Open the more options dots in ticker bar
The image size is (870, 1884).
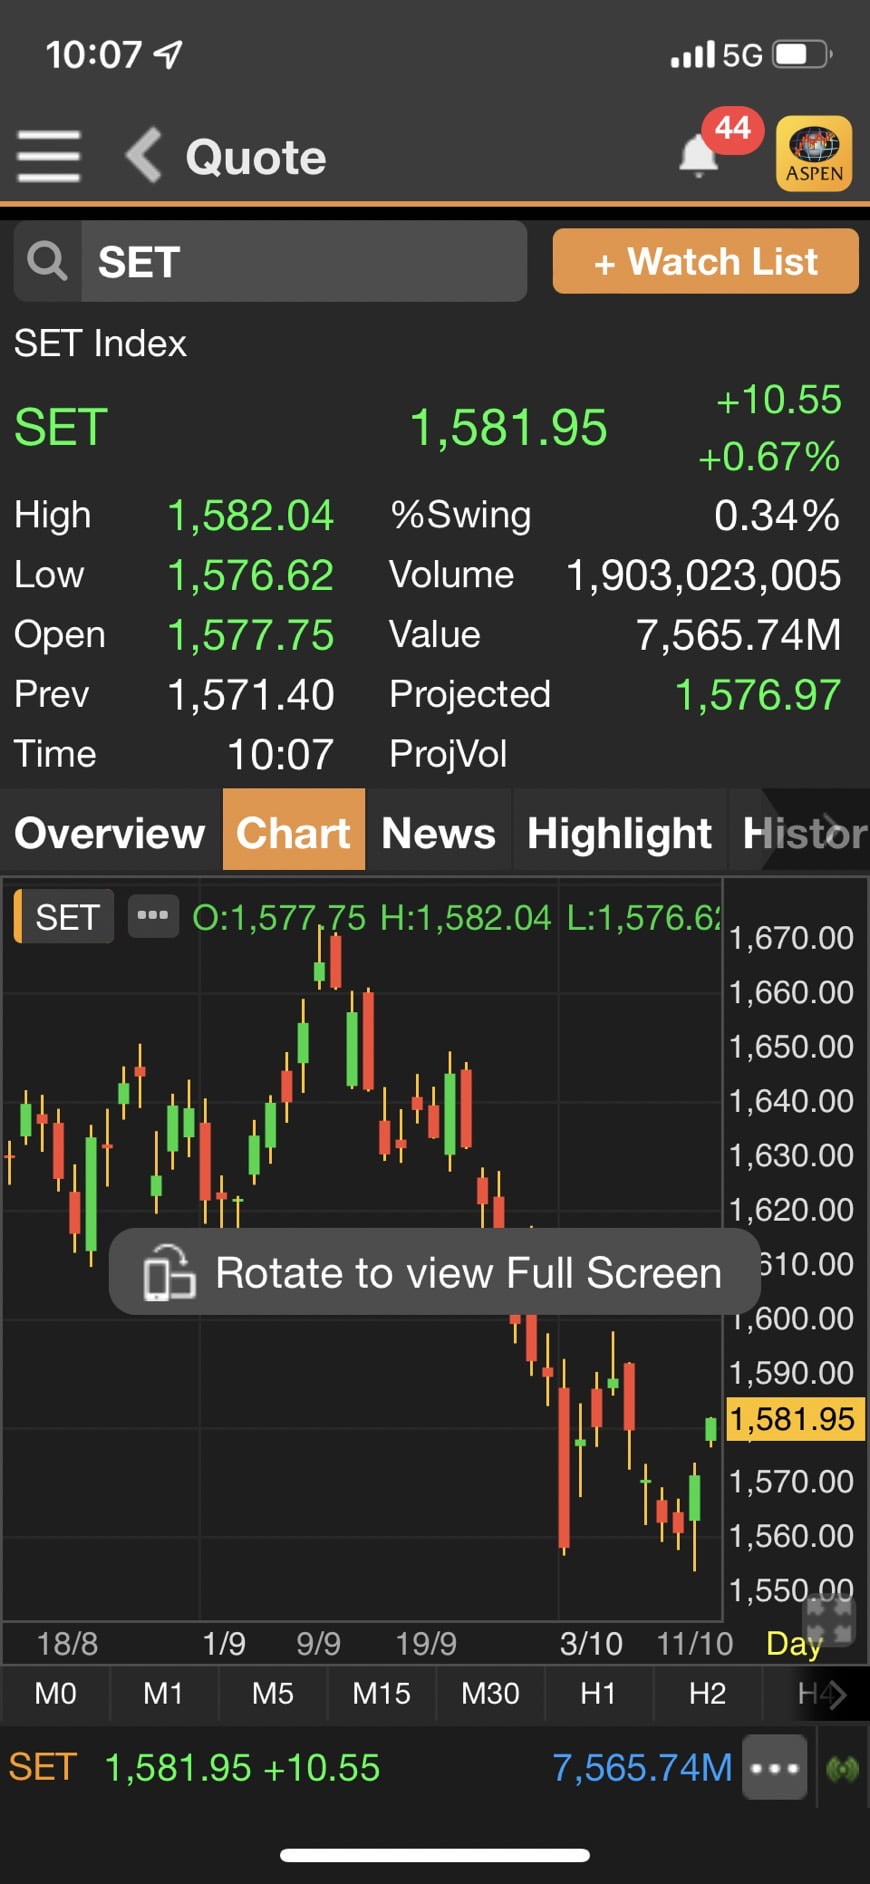click(x=775, y=1767)
